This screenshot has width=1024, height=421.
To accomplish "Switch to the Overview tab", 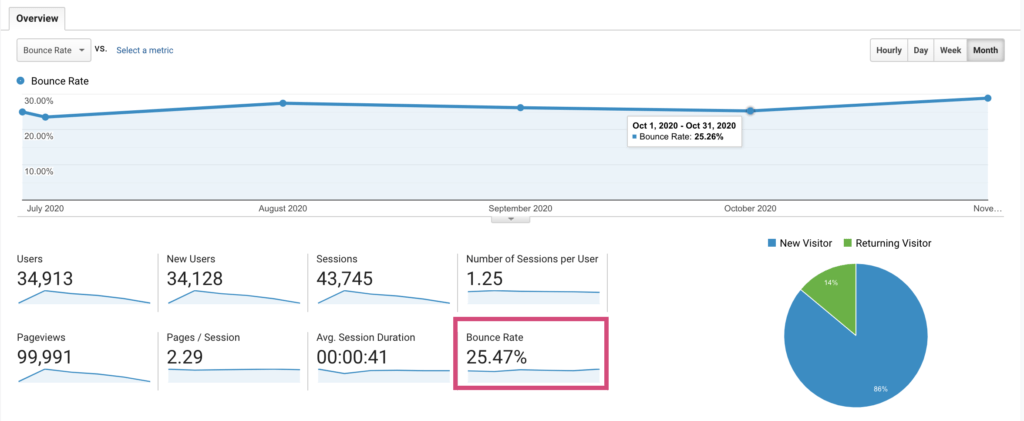I will coord(38,18).
